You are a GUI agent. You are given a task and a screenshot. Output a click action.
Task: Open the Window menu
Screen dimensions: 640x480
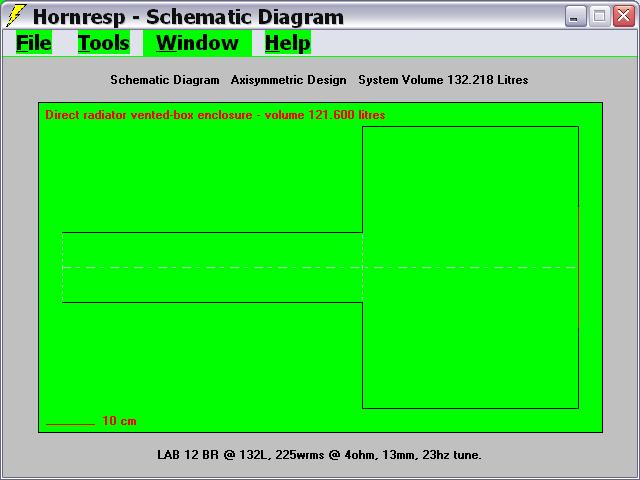(197, 43)
